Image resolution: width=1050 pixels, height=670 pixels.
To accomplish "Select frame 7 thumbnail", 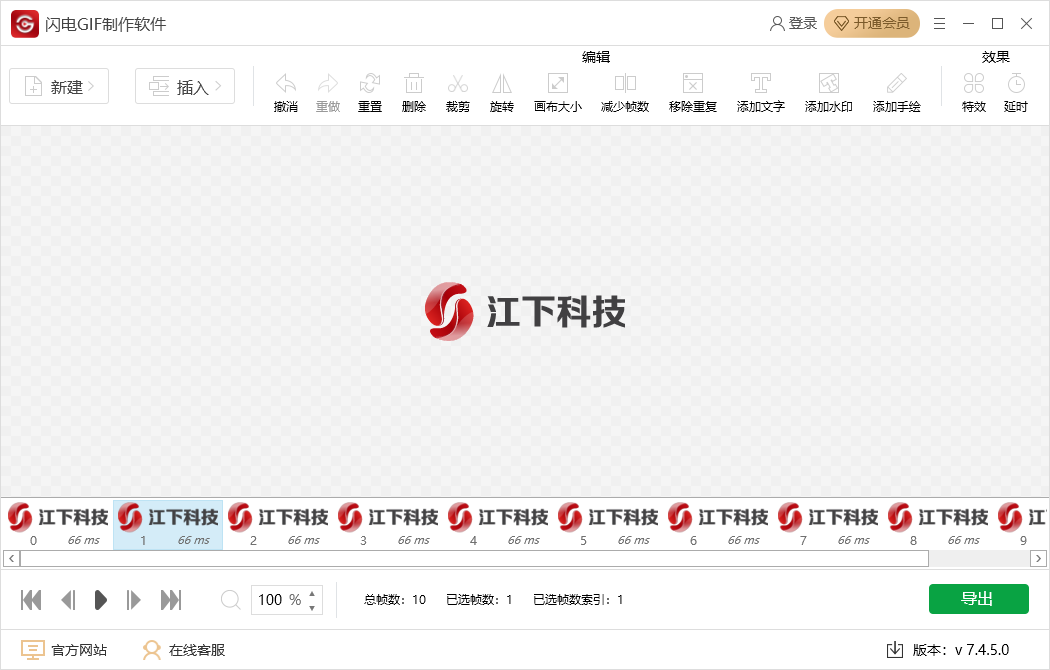I will 828,525.
